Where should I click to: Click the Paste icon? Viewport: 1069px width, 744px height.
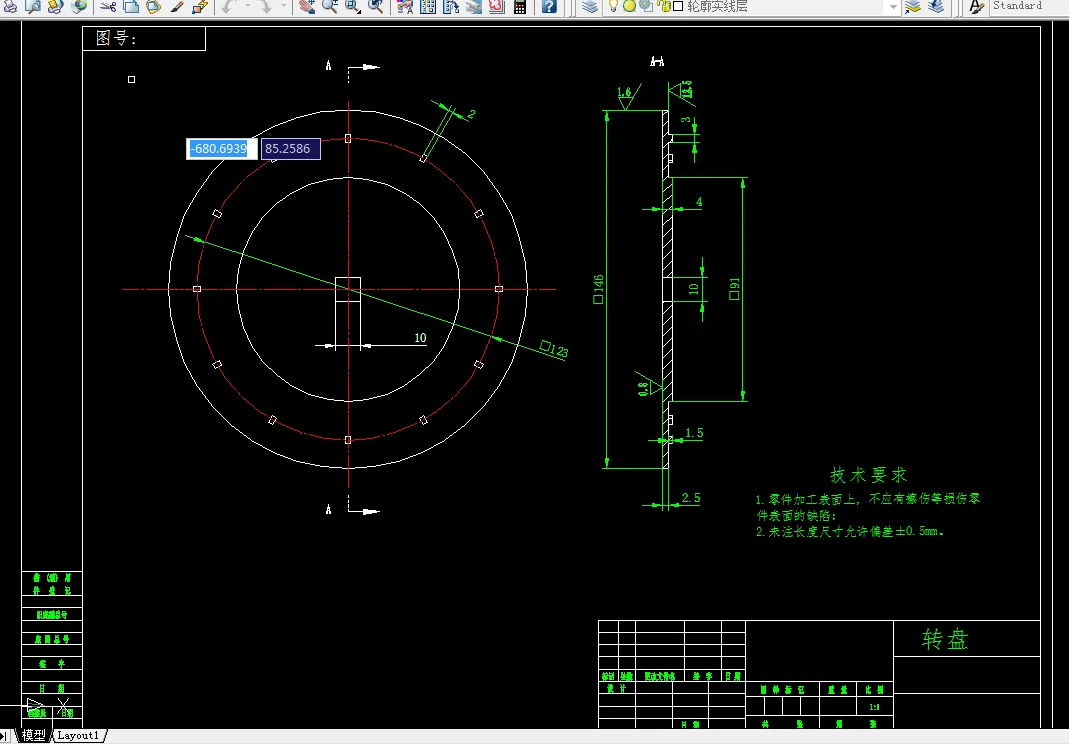[154, 6]
